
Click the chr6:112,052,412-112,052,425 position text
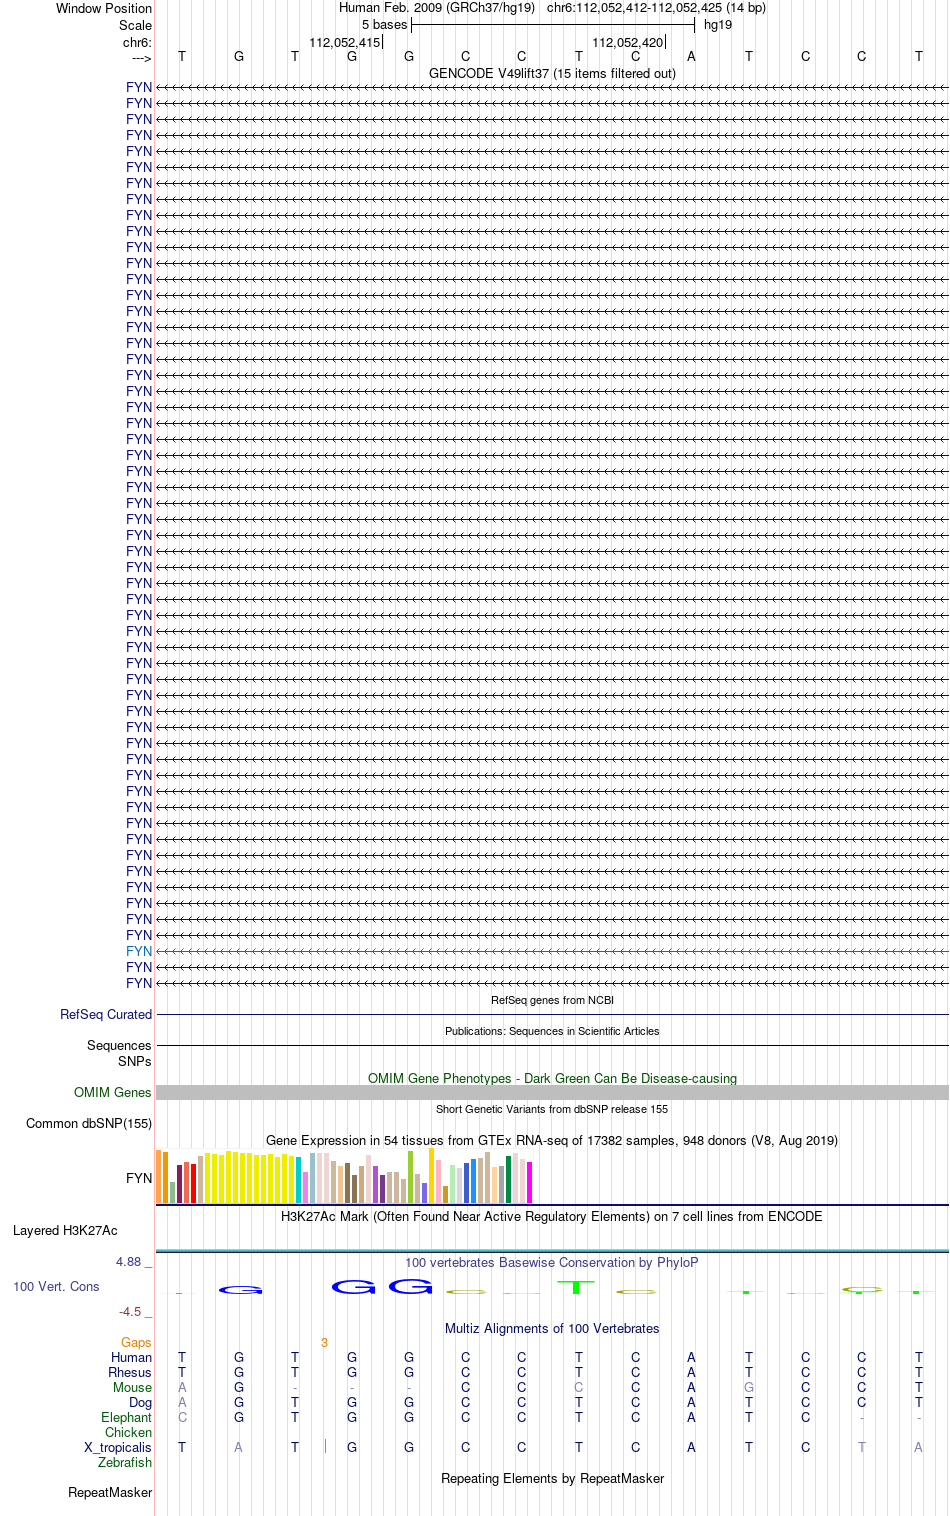coord(656,7)
